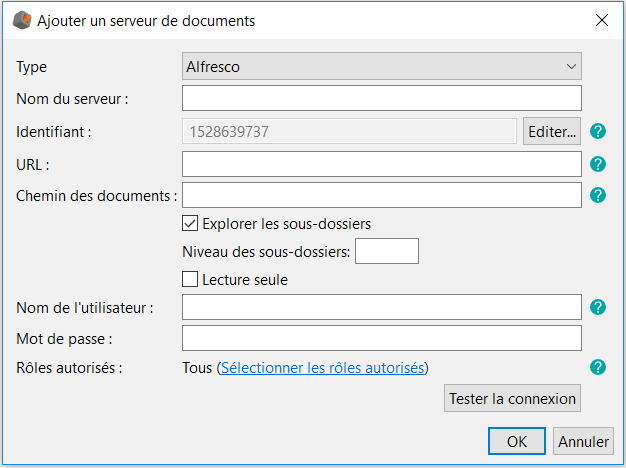This screenshot has width=626, height=468.
Task: Enable the Lecture seule checkbox
Action: tap(191, 280)
